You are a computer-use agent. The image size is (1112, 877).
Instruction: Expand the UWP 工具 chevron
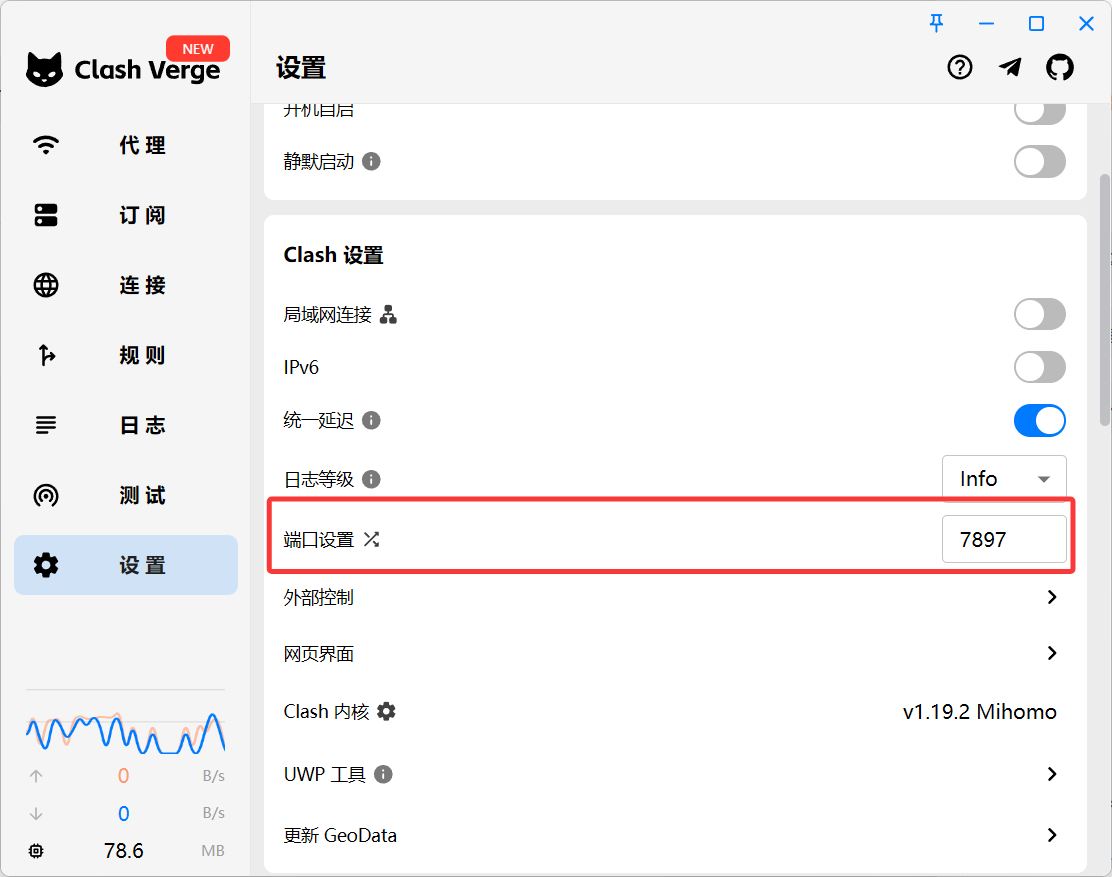[x=1052, y=774]
